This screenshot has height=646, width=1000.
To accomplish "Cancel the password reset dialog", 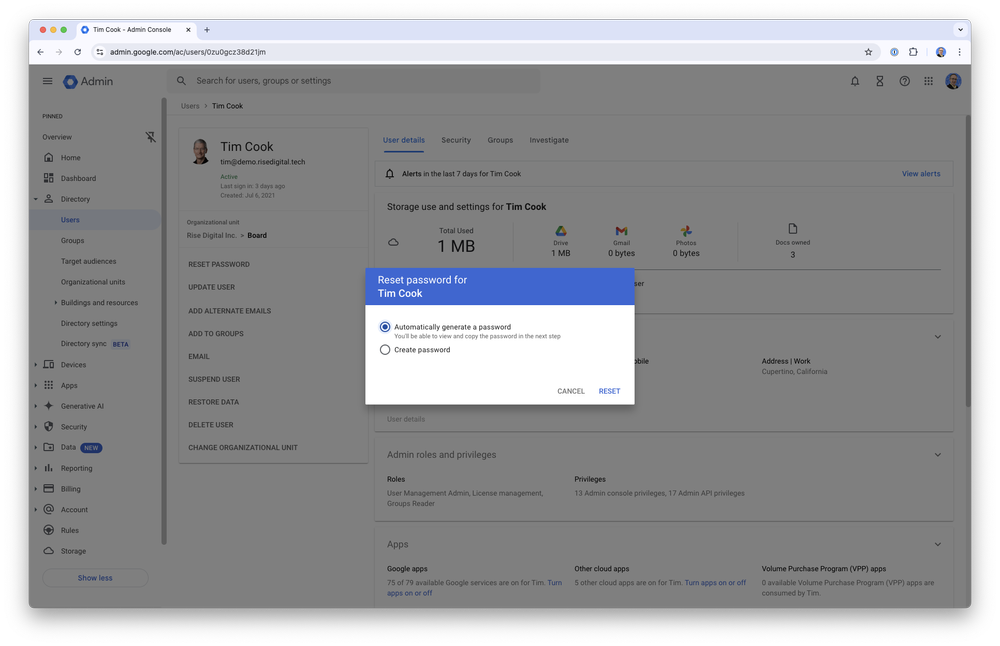I will click(x=570, y=391).
